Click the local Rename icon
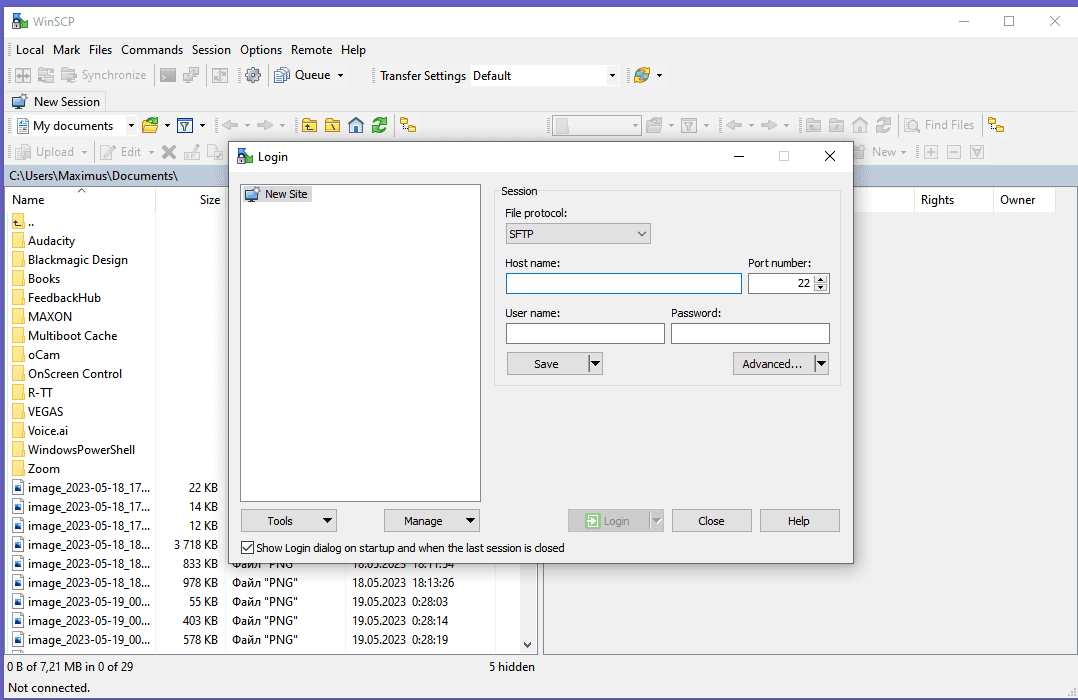Screen dimensions: 1078x700 pyautogui.click(x=192, y=152)
